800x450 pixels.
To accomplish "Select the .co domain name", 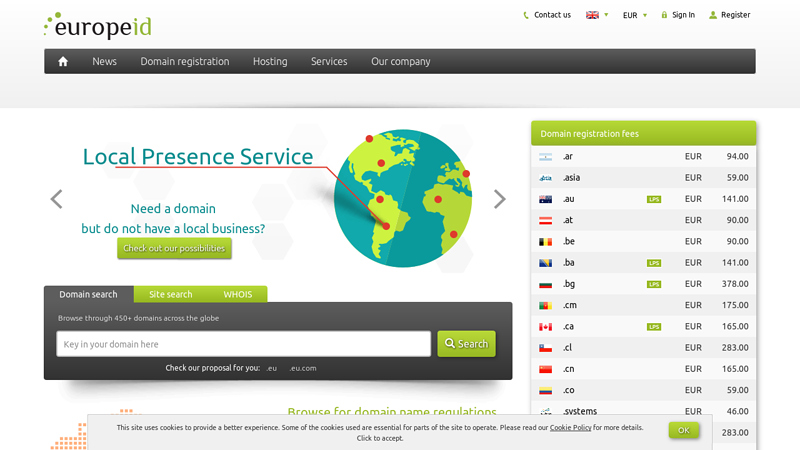I will (x=569, y=390).
